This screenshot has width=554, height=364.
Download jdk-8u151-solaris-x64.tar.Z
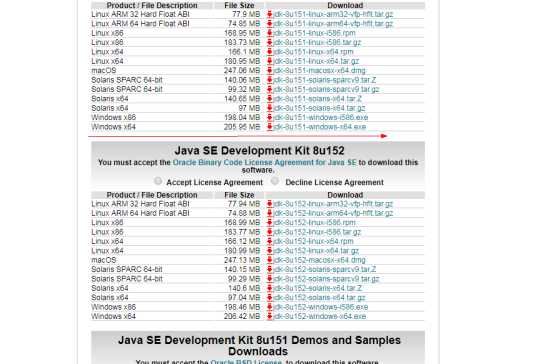[318, 99]
